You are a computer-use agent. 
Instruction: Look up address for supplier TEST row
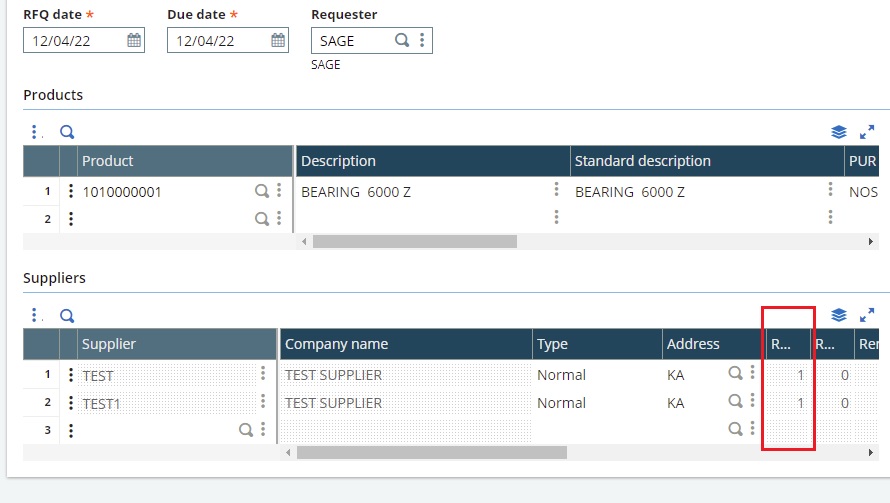tap(735, 373)
